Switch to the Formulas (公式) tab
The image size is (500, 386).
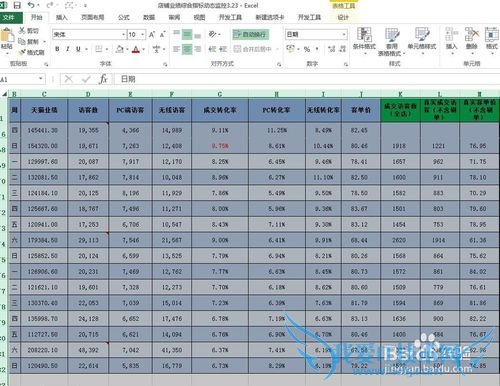click(124, 17)
